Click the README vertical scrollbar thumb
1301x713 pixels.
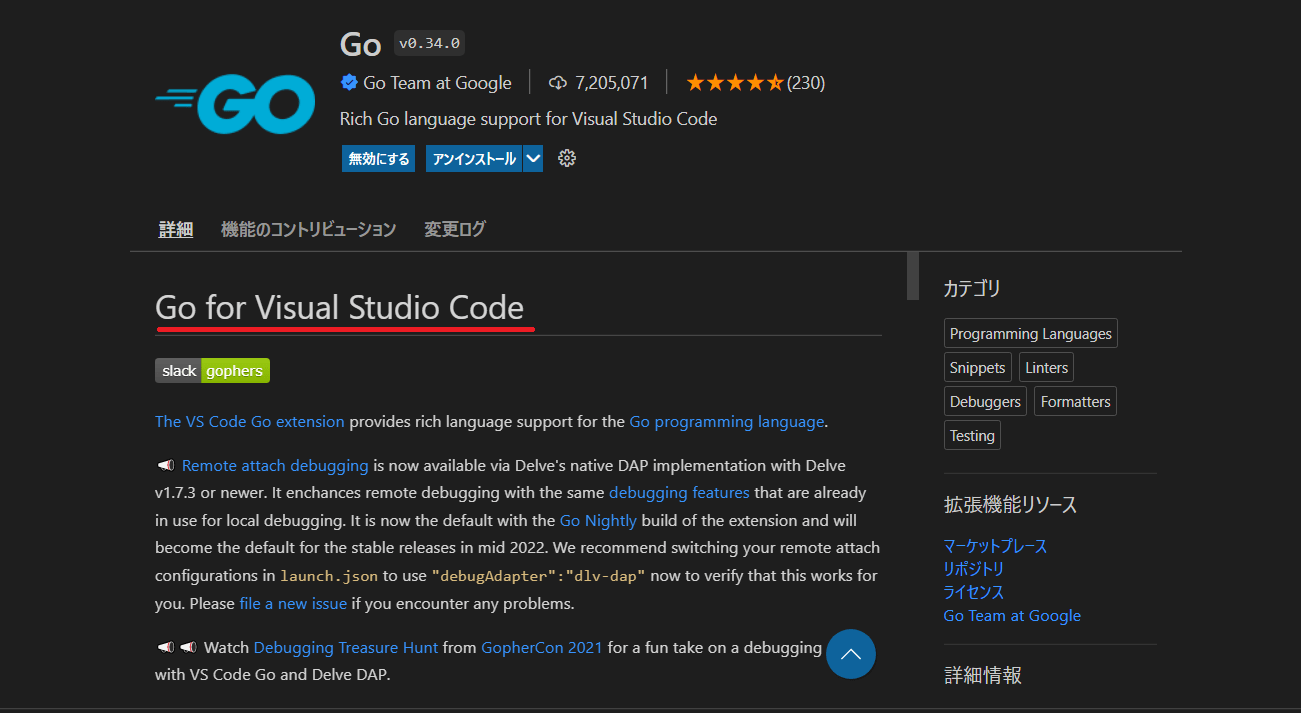pyautogui.click(x=912, y=276)
